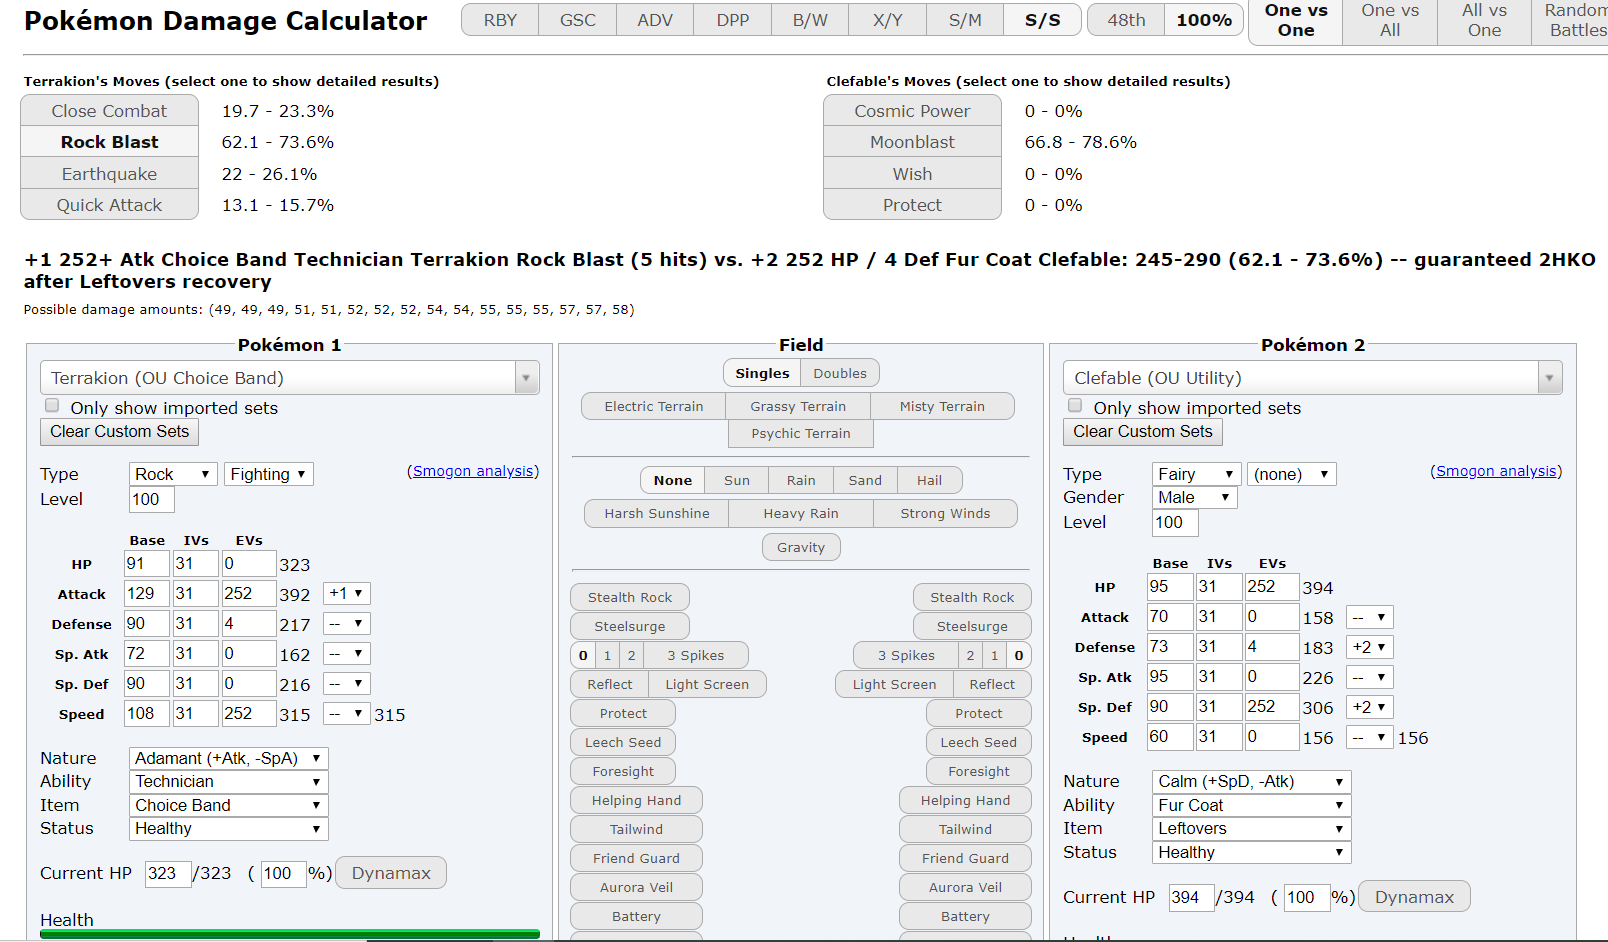Viewport: 1608px width, 942px height.
Task: Change Terrakion's primary type from Rock
Action: [174, 474]
